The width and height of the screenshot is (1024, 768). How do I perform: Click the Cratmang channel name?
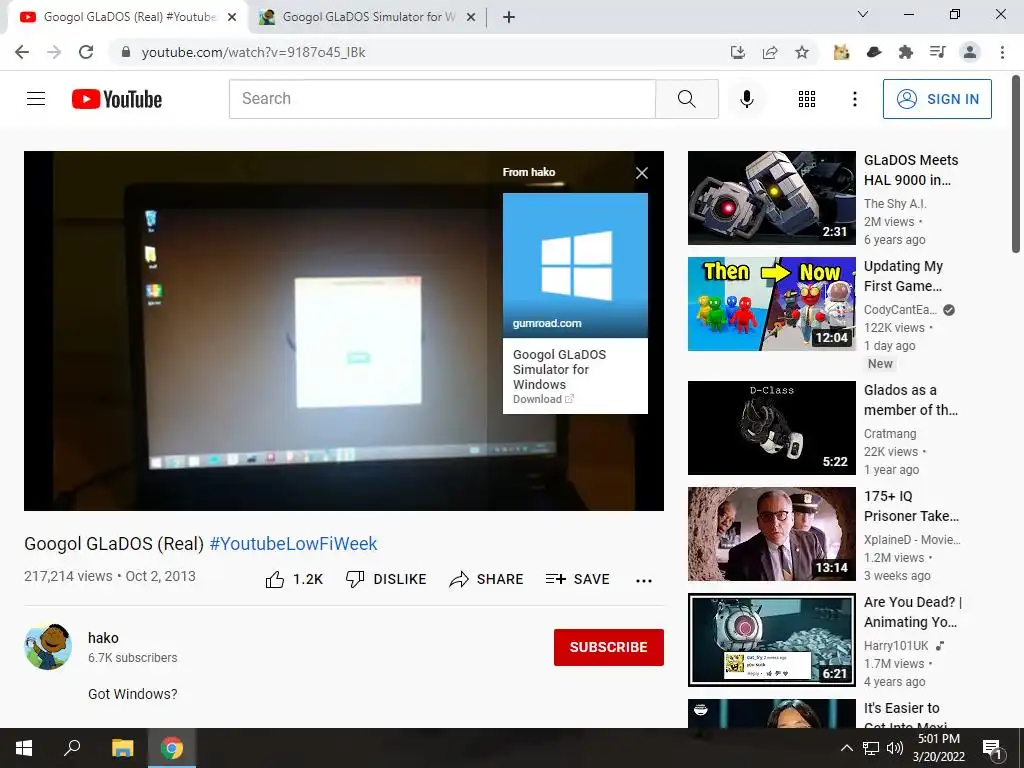click(x=890, y=434)
